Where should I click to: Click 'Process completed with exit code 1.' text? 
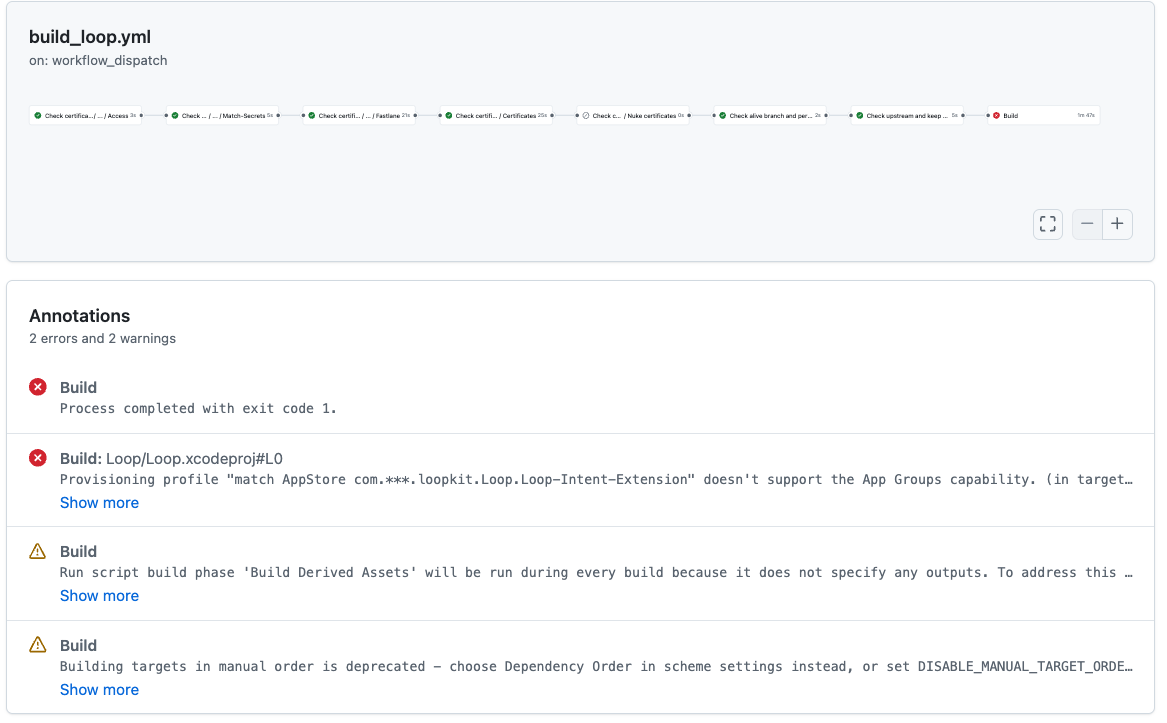198,408
